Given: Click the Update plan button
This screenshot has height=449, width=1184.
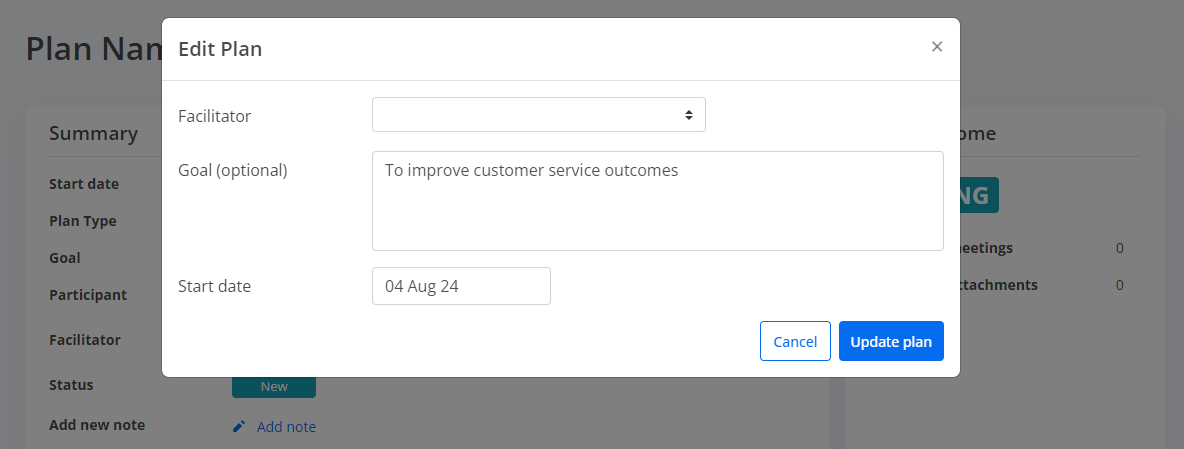Looking at the screenshot, I should 891,341.
